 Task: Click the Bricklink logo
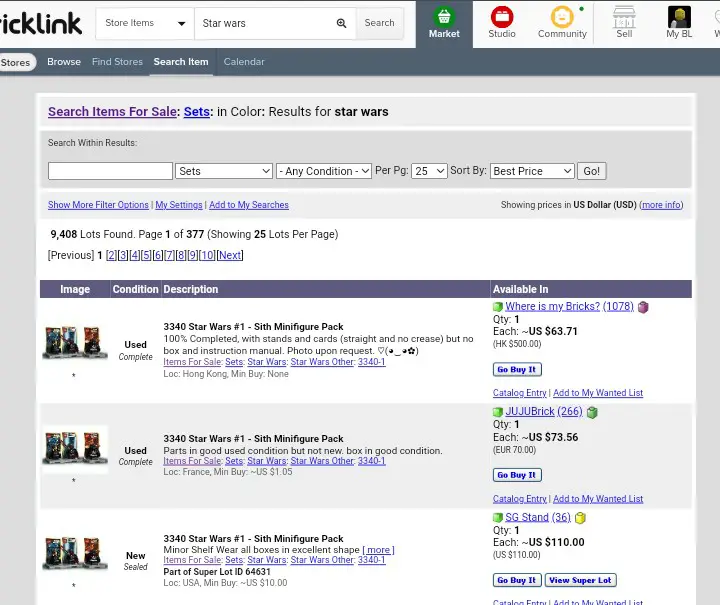click(41, 23)
